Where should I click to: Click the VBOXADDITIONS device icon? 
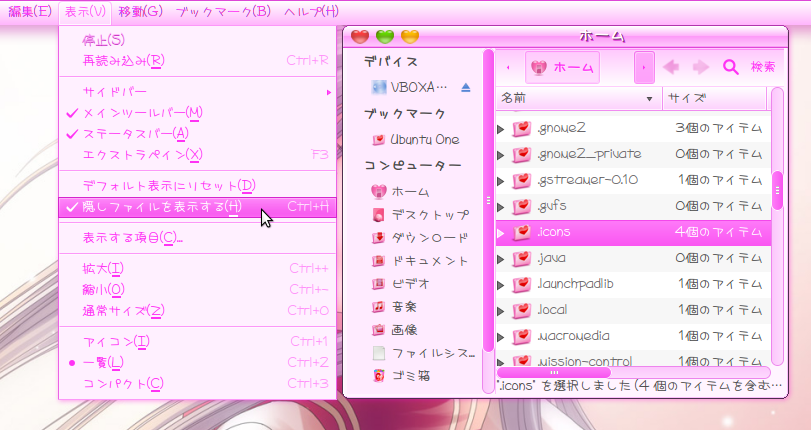(379, 87)
